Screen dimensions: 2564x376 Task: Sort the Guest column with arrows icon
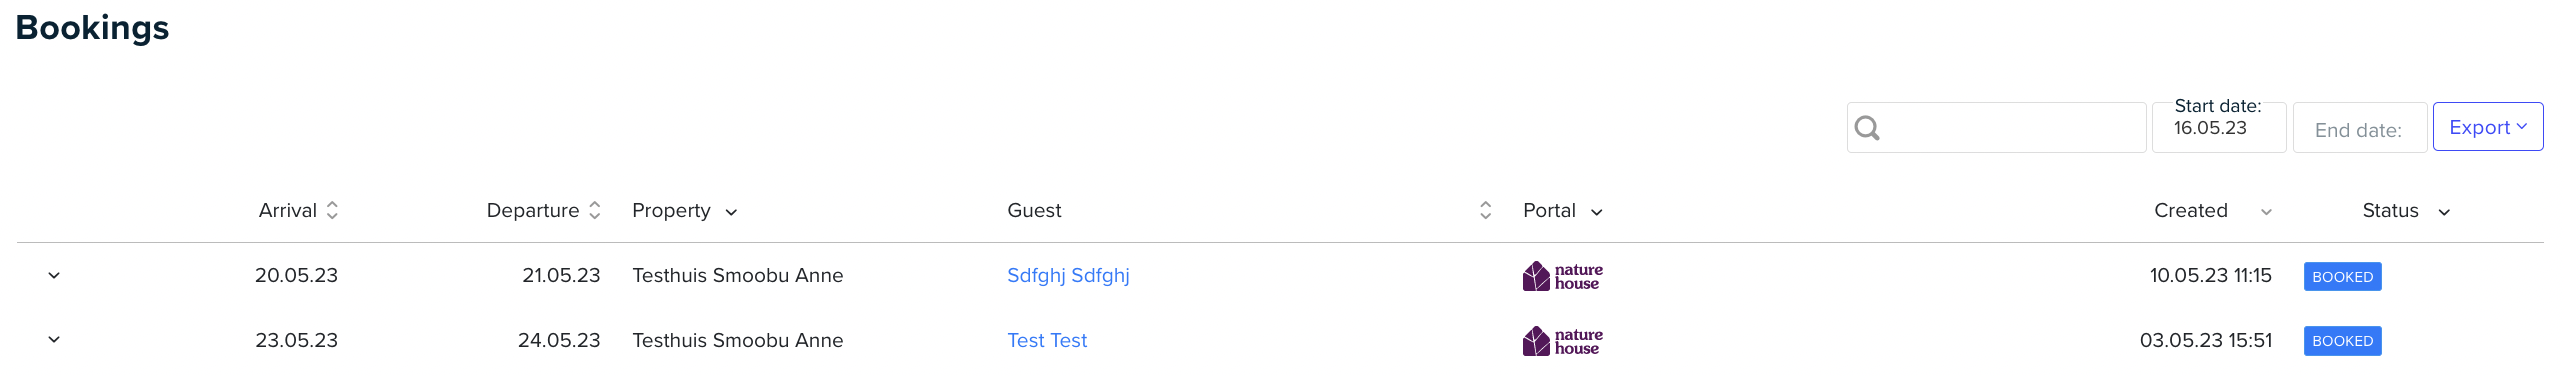coord(1485,210)
